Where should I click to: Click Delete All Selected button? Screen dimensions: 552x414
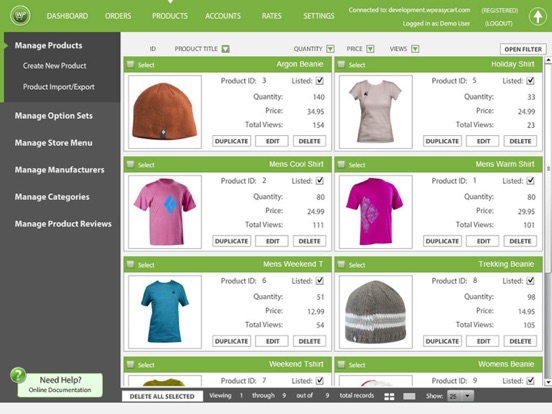(162, 396)
